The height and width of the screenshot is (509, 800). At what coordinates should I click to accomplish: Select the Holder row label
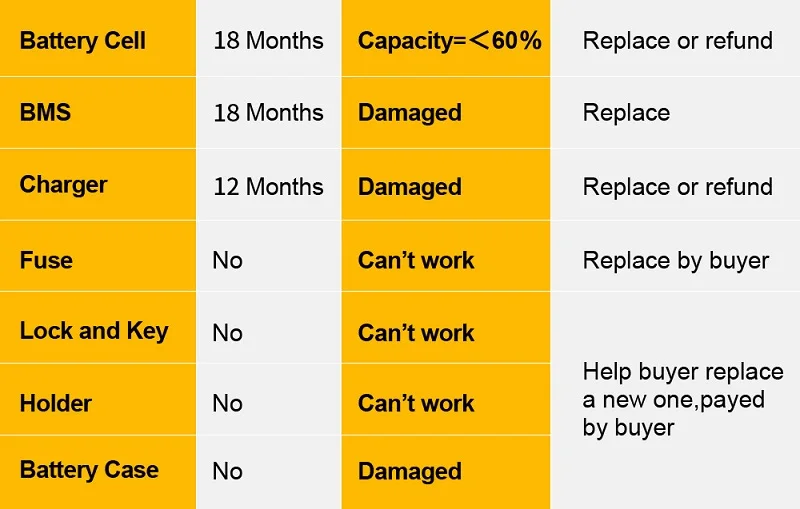pos(56,404)
